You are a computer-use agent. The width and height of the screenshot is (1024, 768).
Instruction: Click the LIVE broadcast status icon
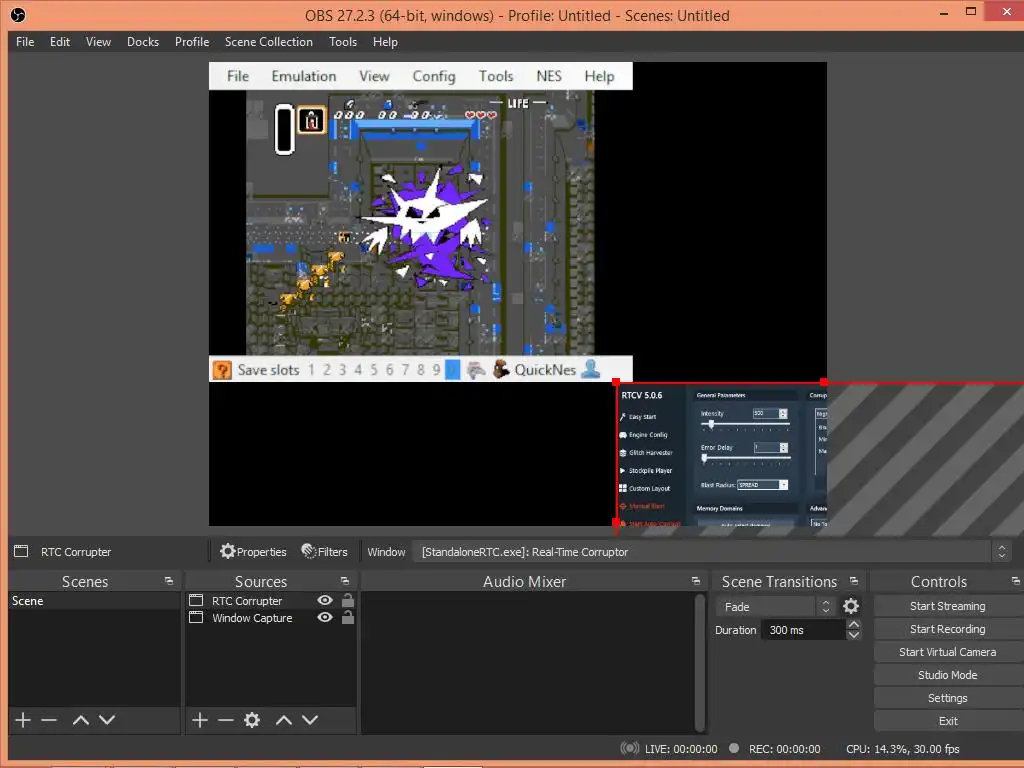[630, 748]
